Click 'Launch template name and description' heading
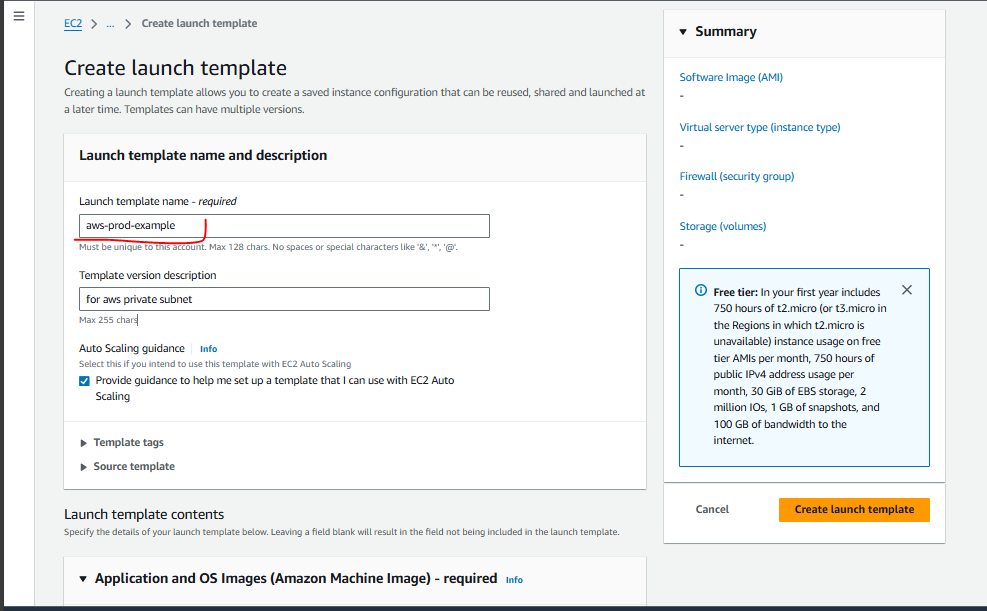The width and height of the screenshot is (987, 611). 203,155
